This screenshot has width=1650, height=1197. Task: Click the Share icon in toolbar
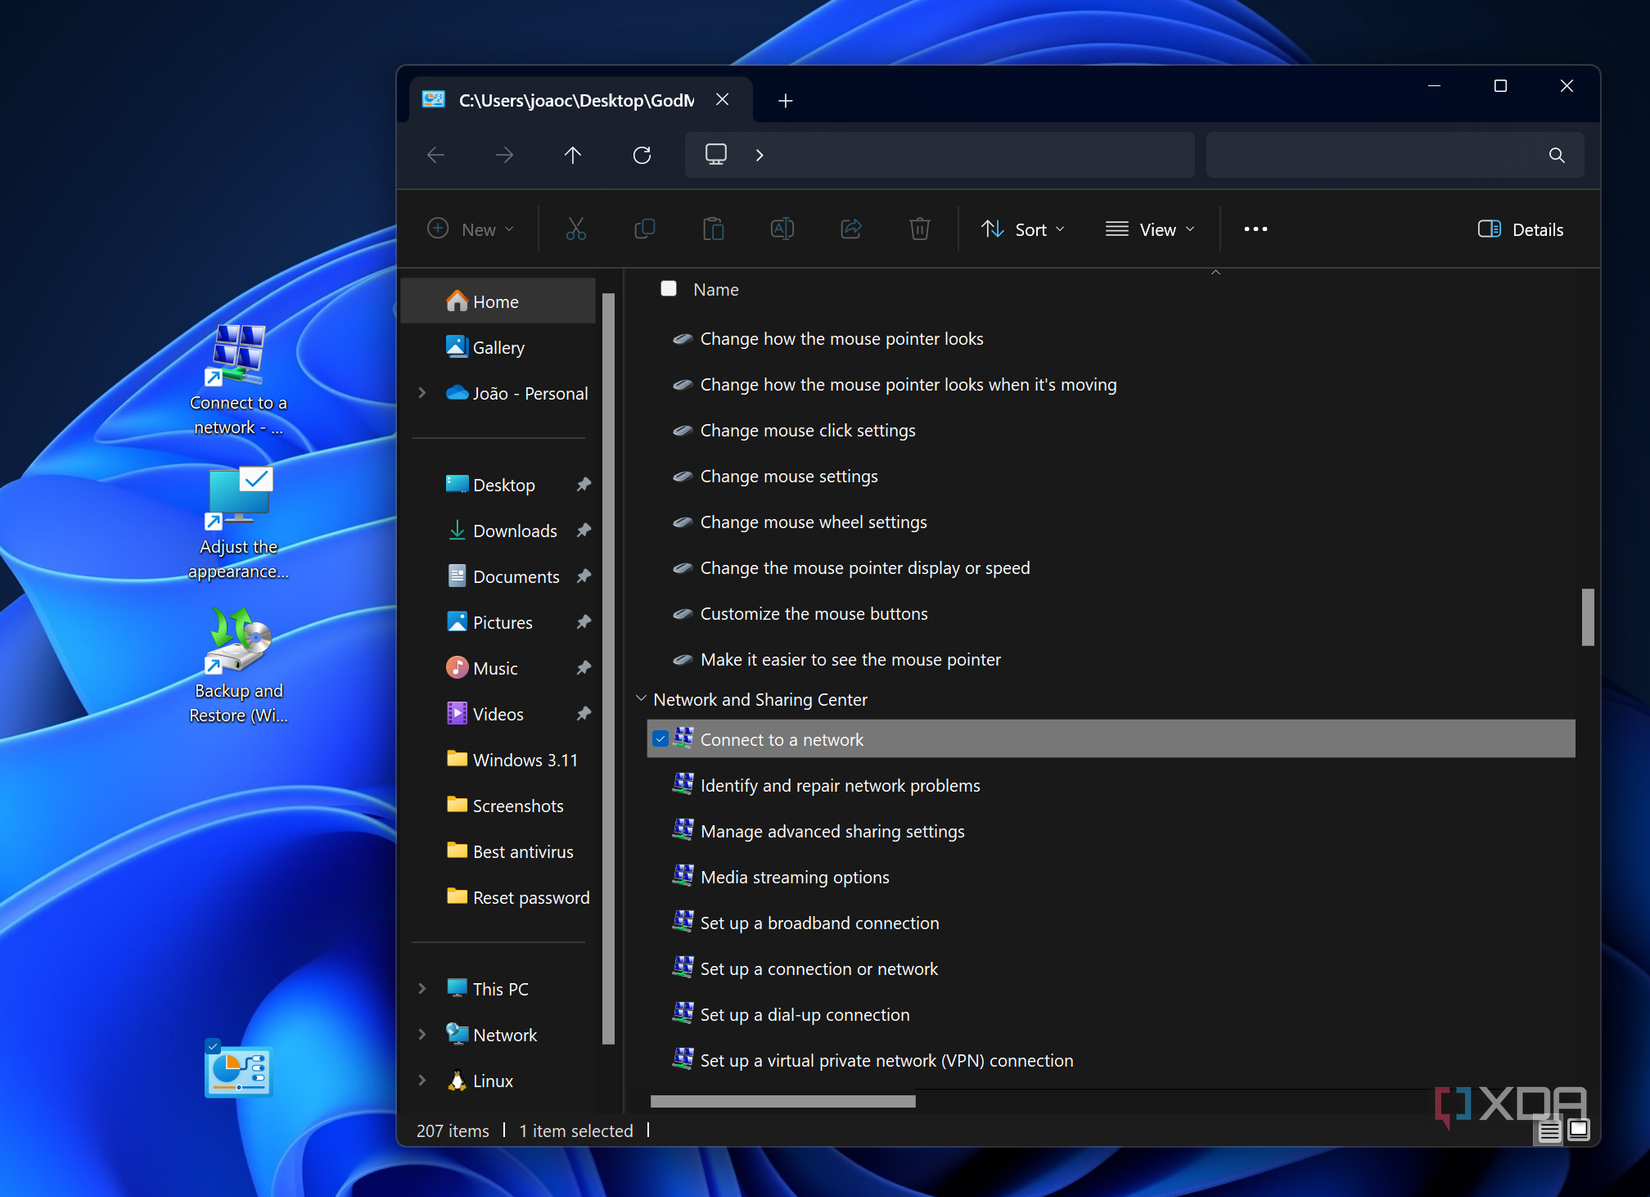coord(851,229)
